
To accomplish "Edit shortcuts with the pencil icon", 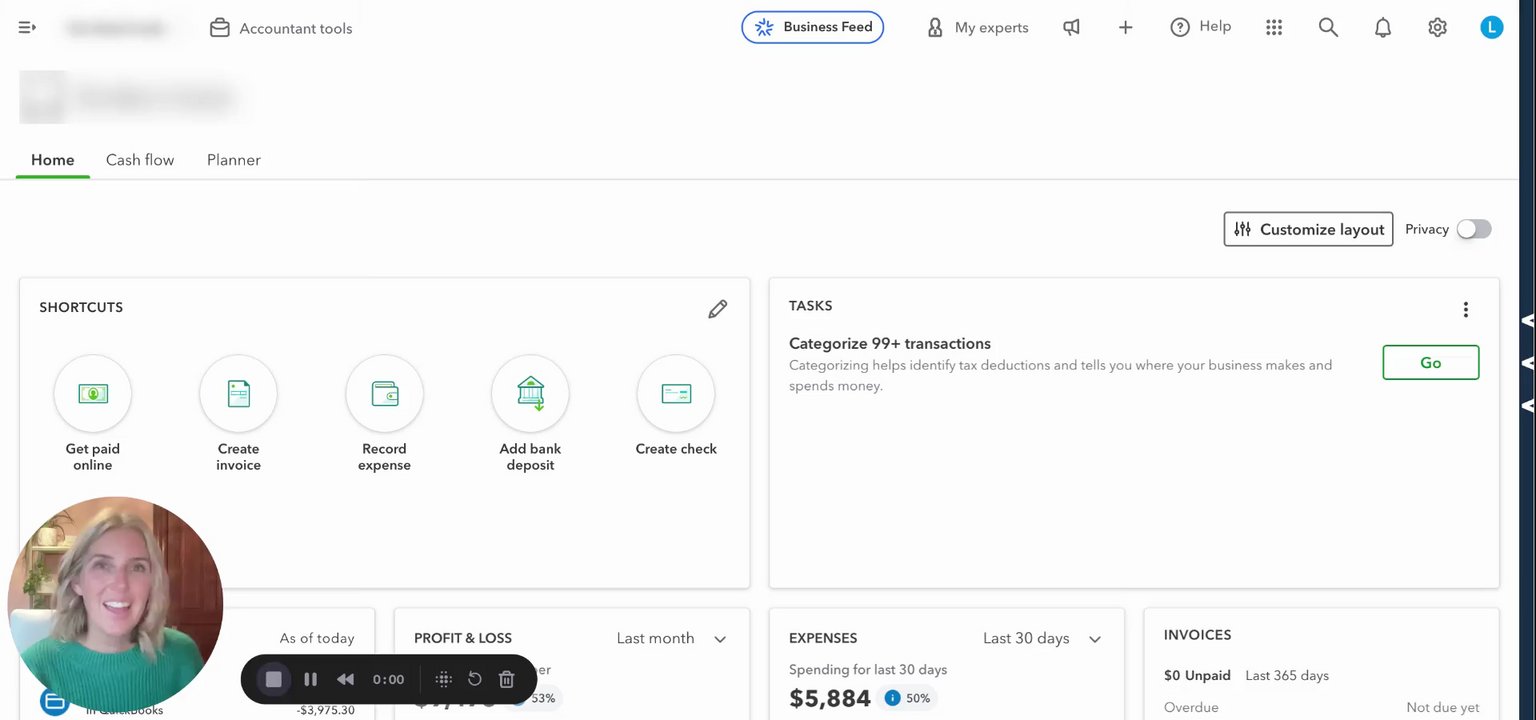I will (717, 309).
